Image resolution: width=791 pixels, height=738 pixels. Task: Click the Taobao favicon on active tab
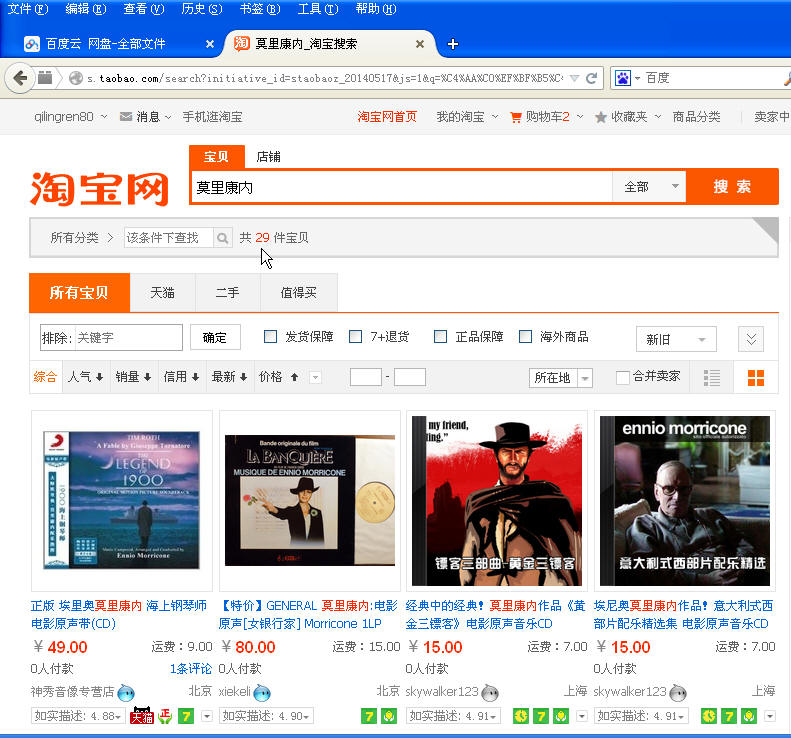click(x=242, y=43)
